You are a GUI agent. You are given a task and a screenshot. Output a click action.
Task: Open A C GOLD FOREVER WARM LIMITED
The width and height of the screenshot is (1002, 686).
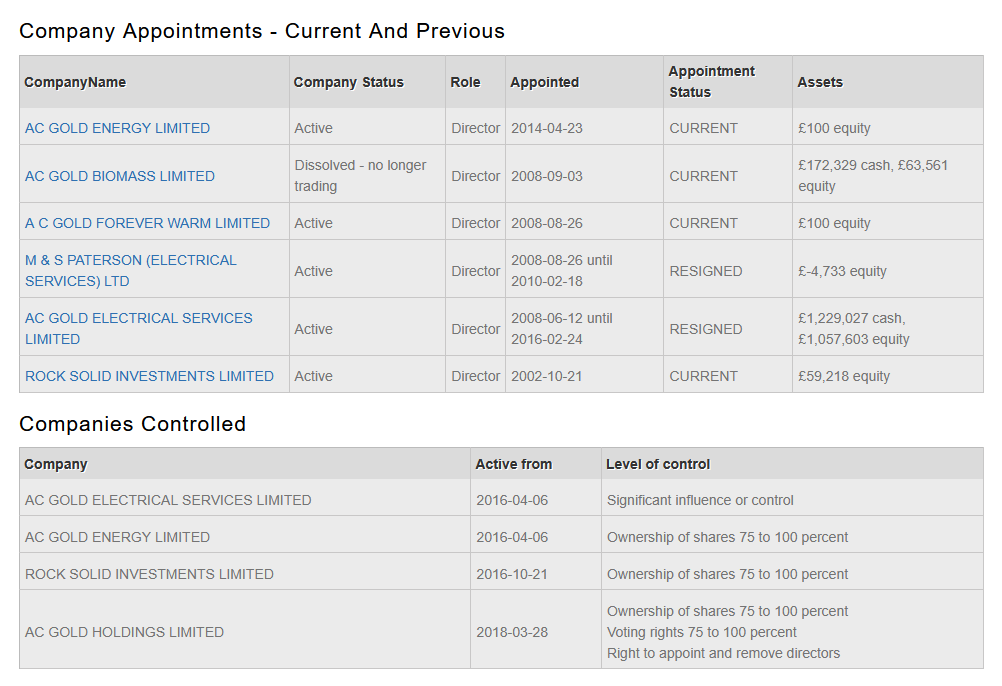pos(147,223)
